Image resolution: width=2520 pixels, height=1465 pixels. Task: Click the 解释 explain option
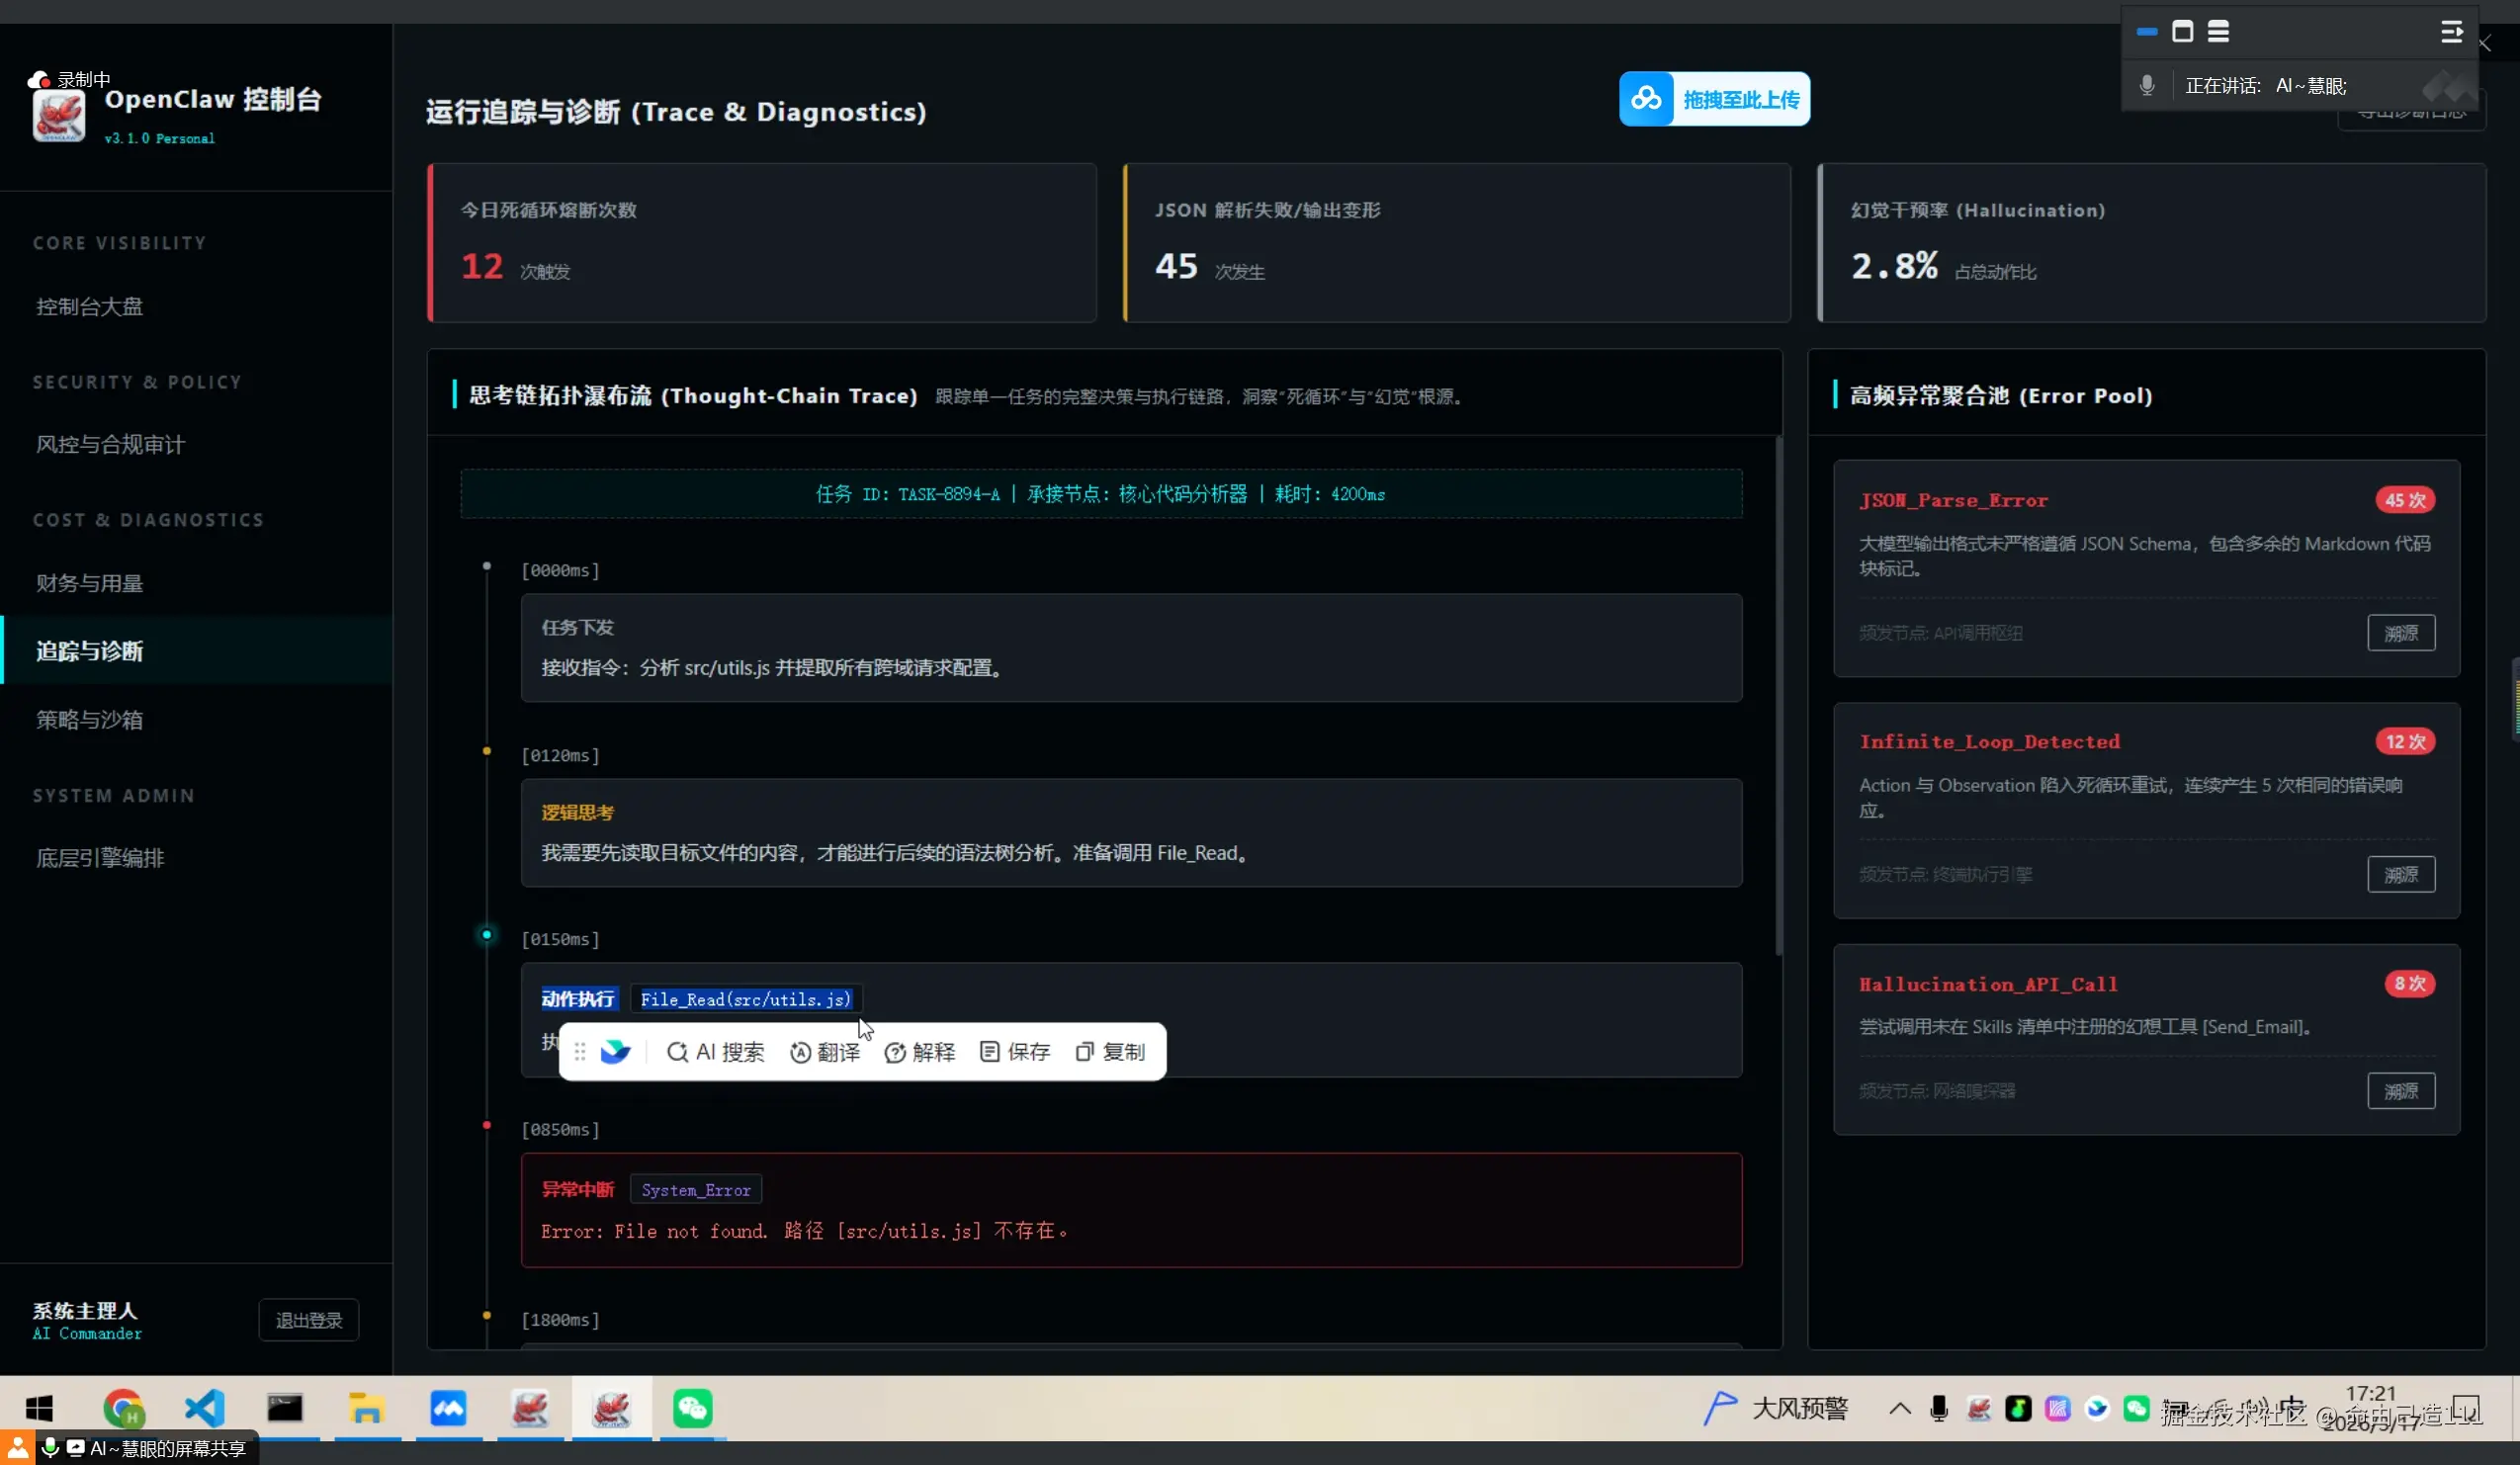click(920, 1052)
